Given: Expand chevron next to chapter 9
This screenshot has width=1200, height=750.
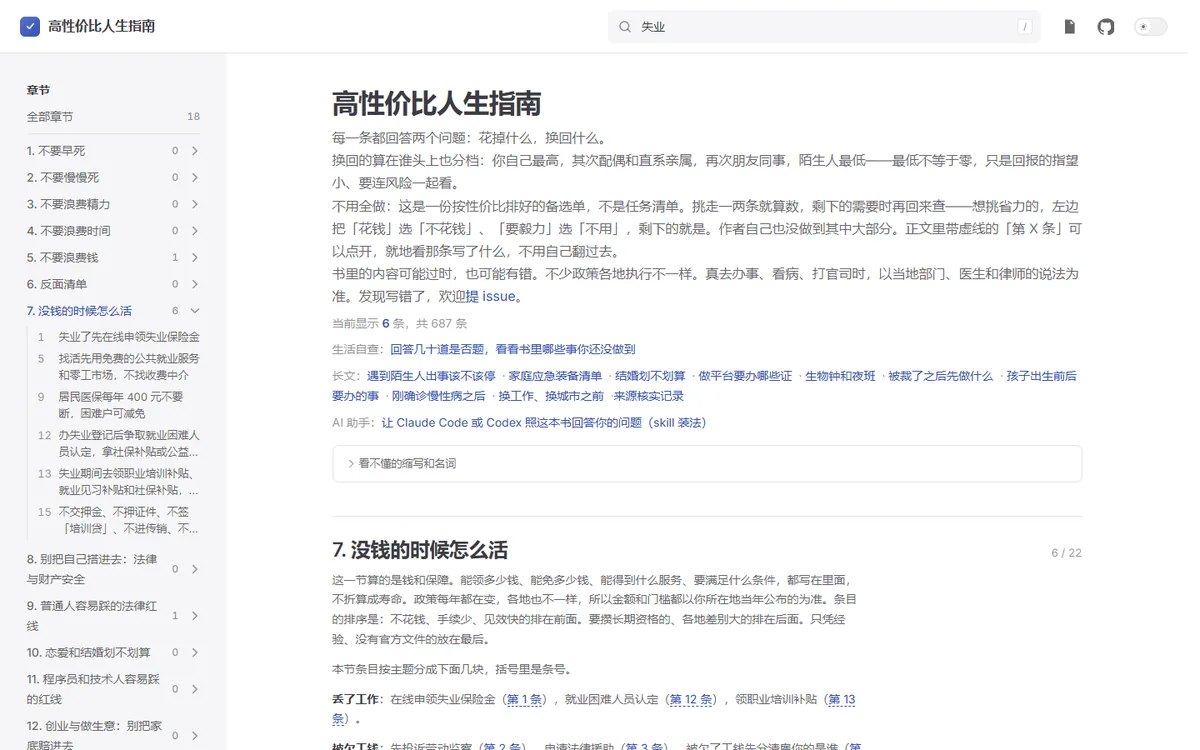Looking at the screenshot, I should tap(195, 615).
